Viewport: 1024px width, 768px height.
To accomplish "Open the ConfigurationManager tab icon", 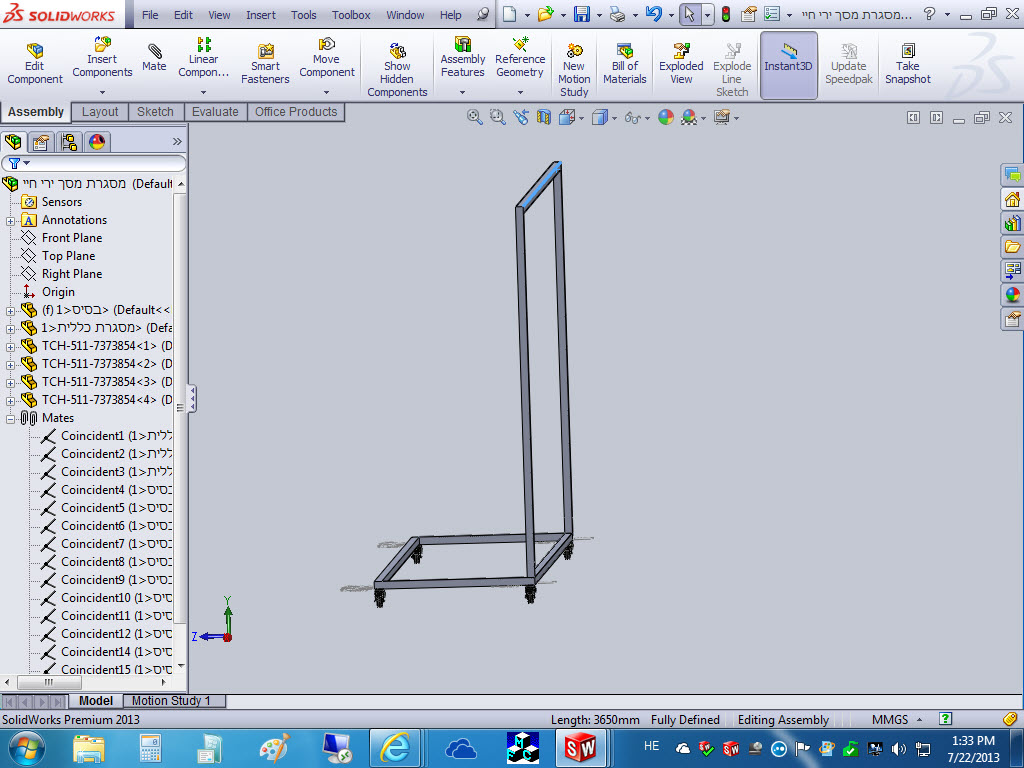I will [x=68, y=141].
